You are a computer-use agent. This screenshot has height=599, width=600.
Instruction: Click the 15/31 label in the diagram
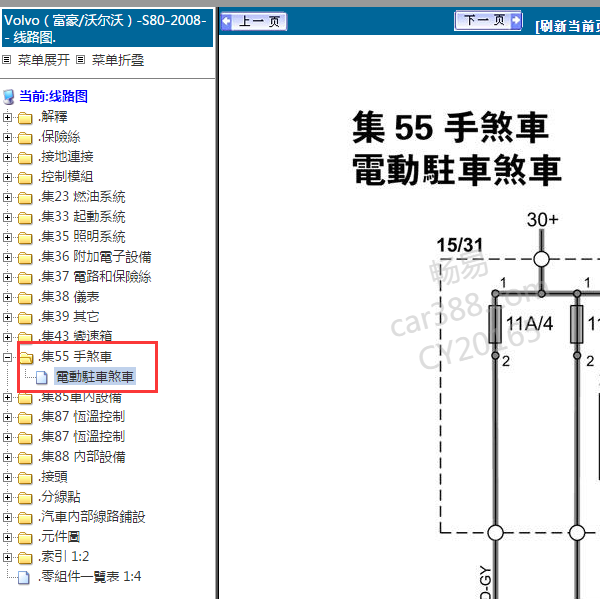[x=460, y=245]
